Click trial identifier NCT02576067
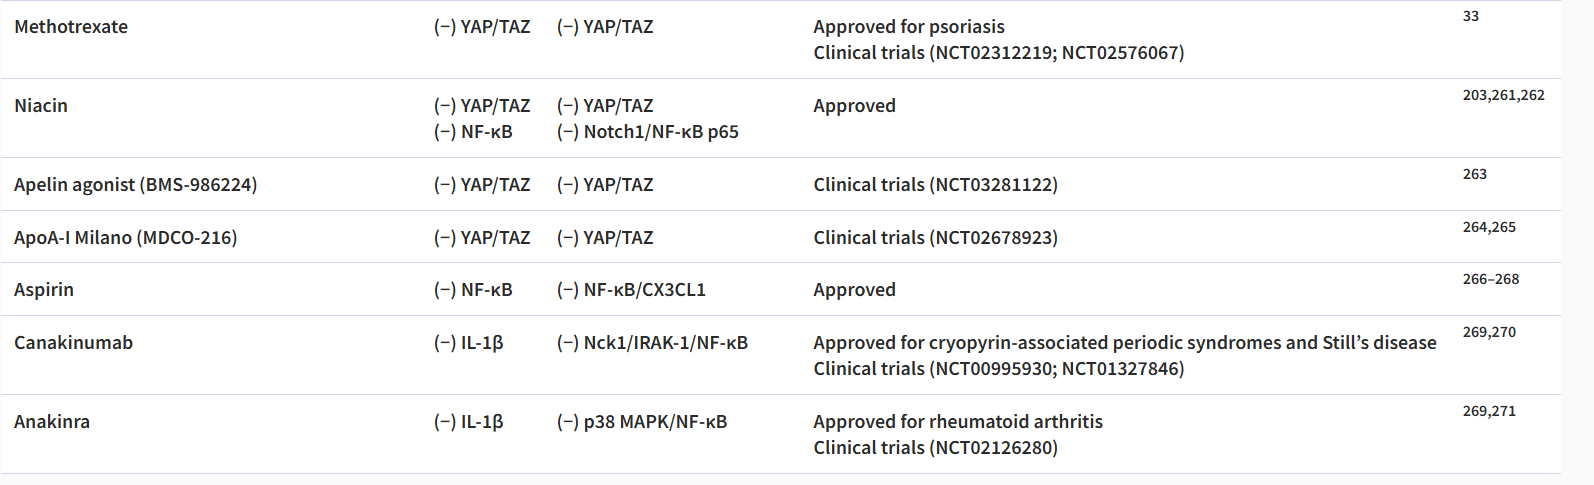1594x485 pixels. click(x=1120, y=53)
